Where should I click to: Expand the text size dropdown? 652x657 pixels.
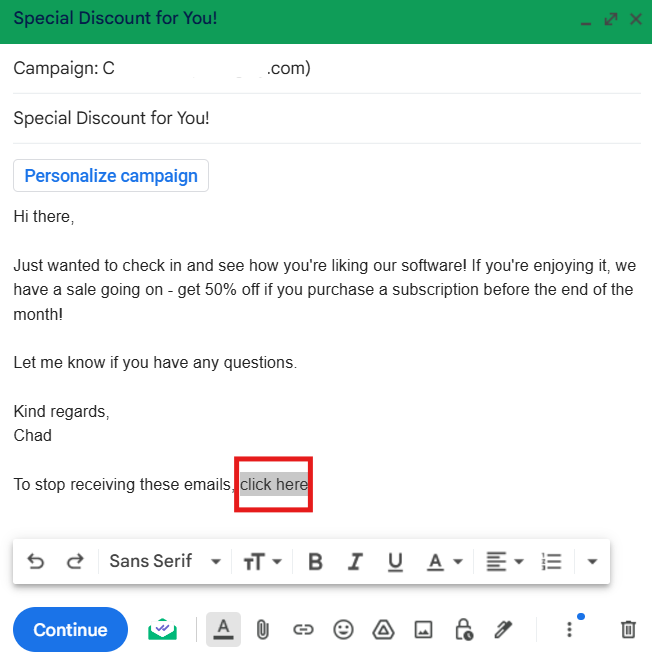click(x=262, y=561)
